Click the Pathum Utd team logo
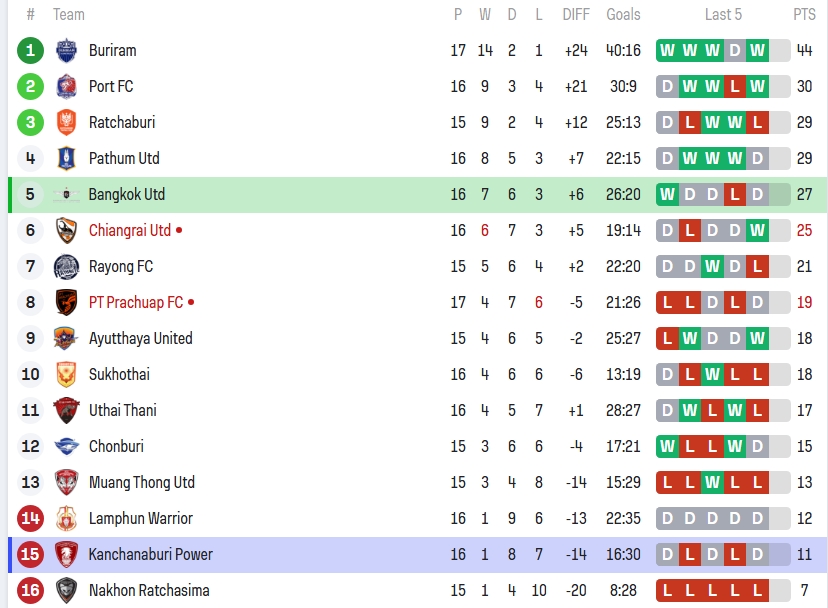Screen dimensions: 828x608 pos(66,158)
